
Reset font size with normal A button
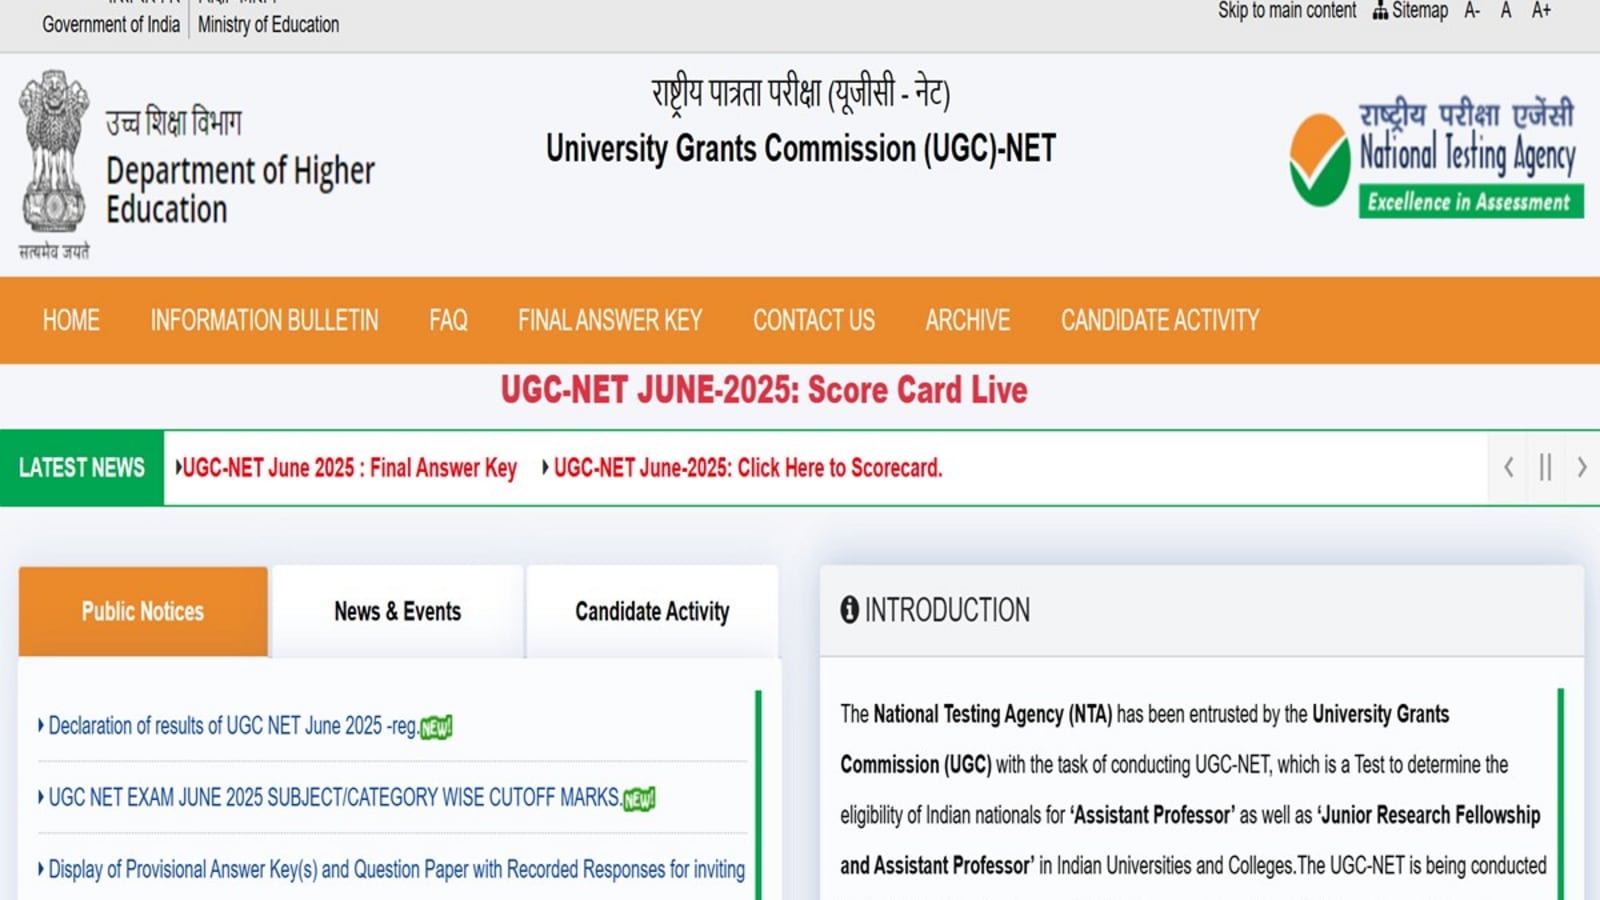1506,11
